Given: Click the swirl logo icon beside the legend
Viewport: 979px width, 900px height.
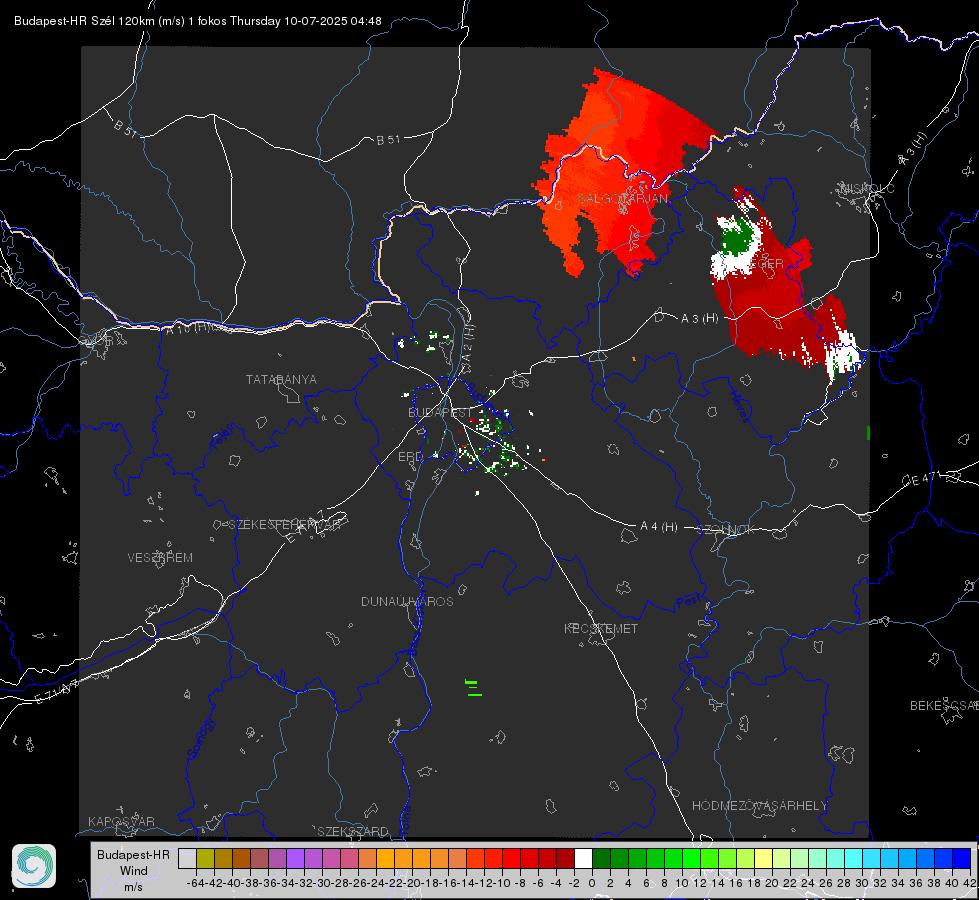Looking at the screenshot, I should pyautogui.click(x=34, y=866).
